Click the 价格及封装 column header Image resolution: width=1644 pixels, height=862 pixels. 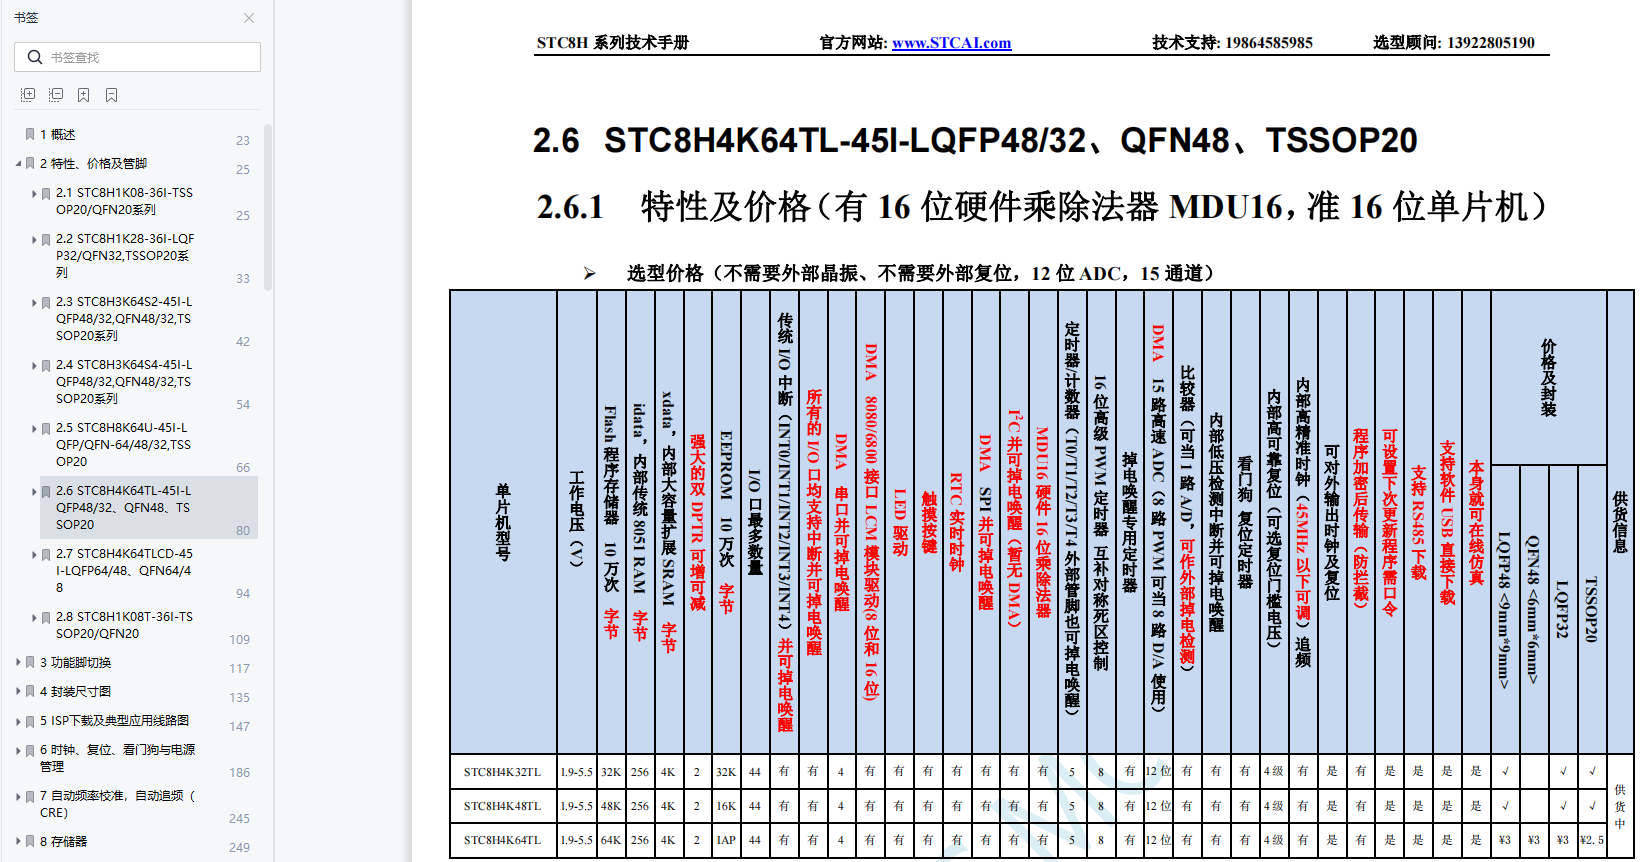click(1548, 377)
